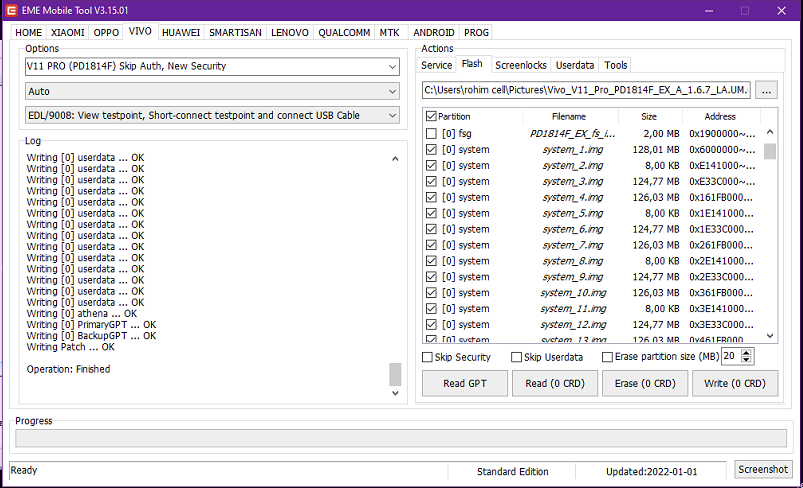Uncheck the fsg partition checkbox
The image size is (803, 488).
coord(431,133)
